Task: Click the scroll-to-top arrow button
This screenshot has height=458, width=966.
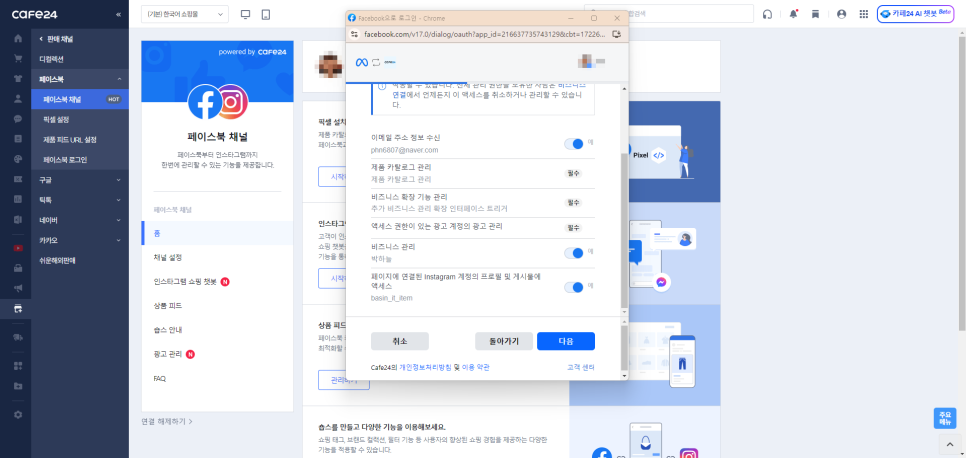Action: (950, 444)
